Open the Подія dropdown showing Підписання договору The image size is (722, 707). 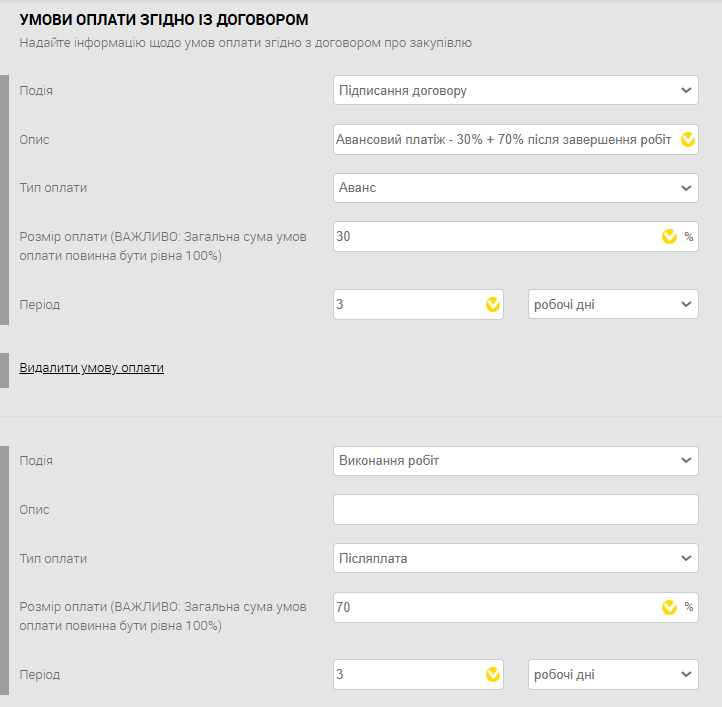pos(515,91)
